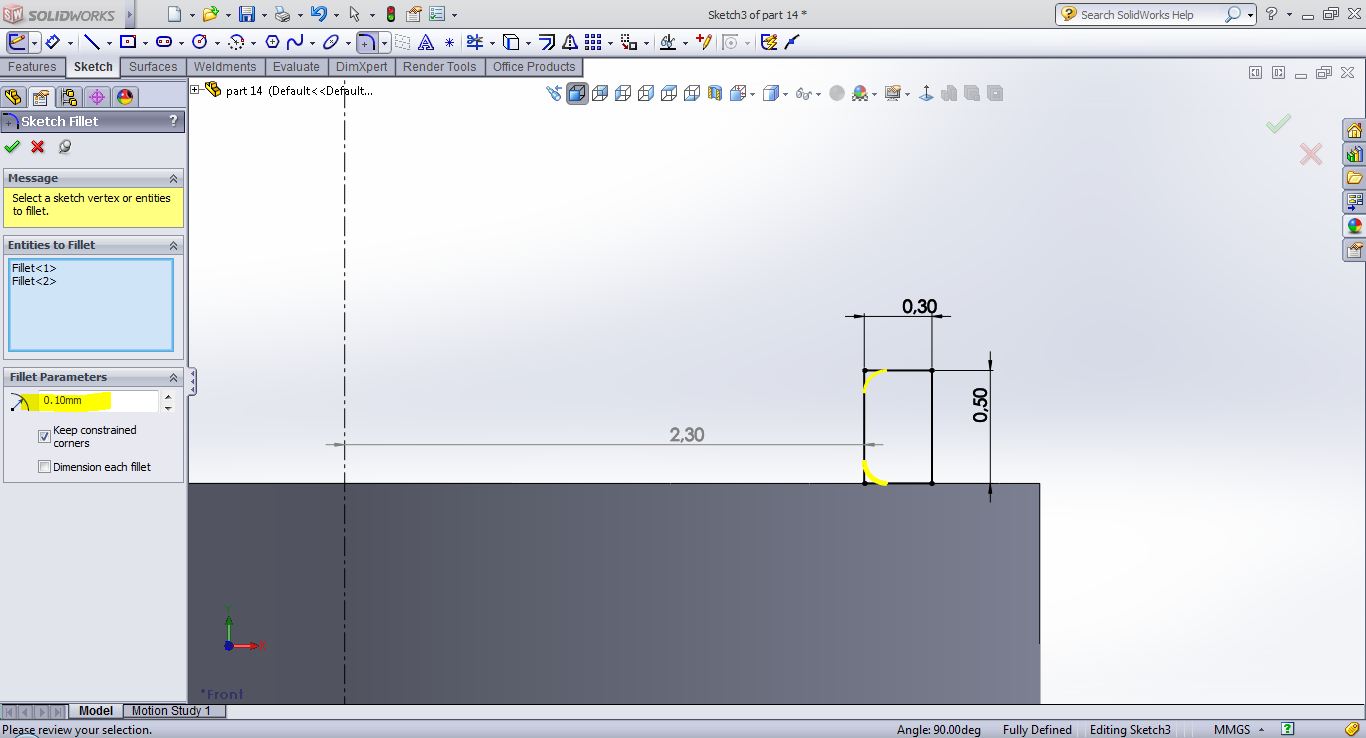The image size is (1366, 738).
Task: Open the DisplayManager color wheel tab
Action: pyautogui.click(x=124, y=97)
